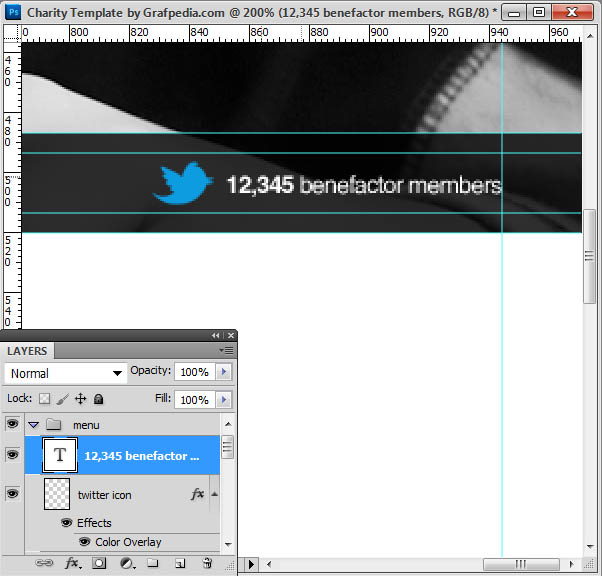This screenshot has height=576, width=602.
Task: Close the Layers panel
Action: [x=231, y=336]
